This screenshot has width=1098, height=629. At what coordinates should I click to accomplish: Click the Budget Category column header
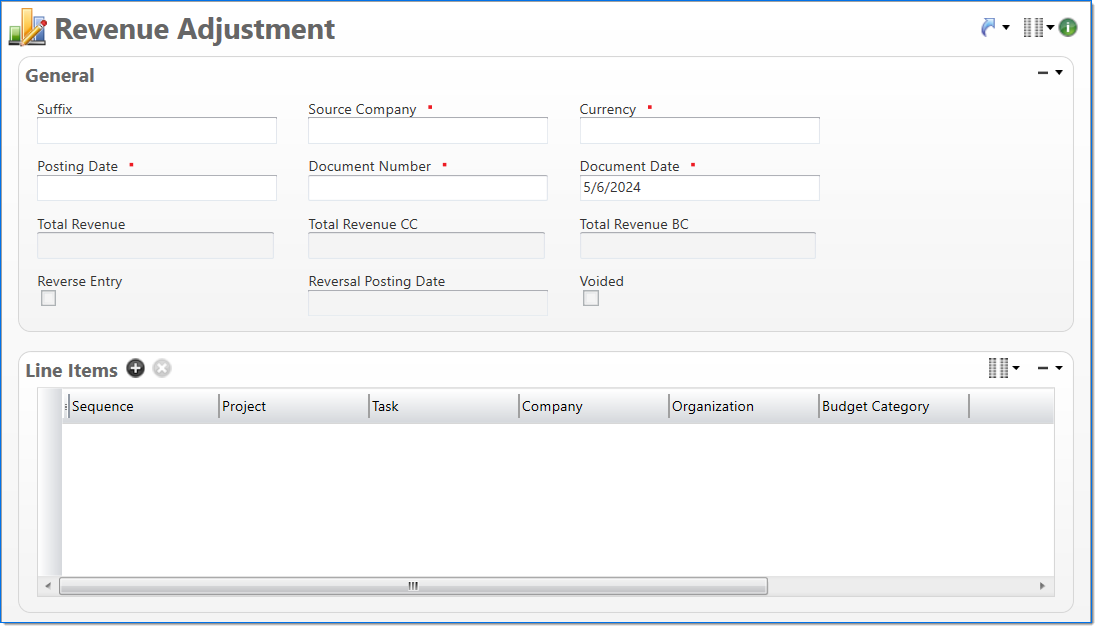(892, 407)
